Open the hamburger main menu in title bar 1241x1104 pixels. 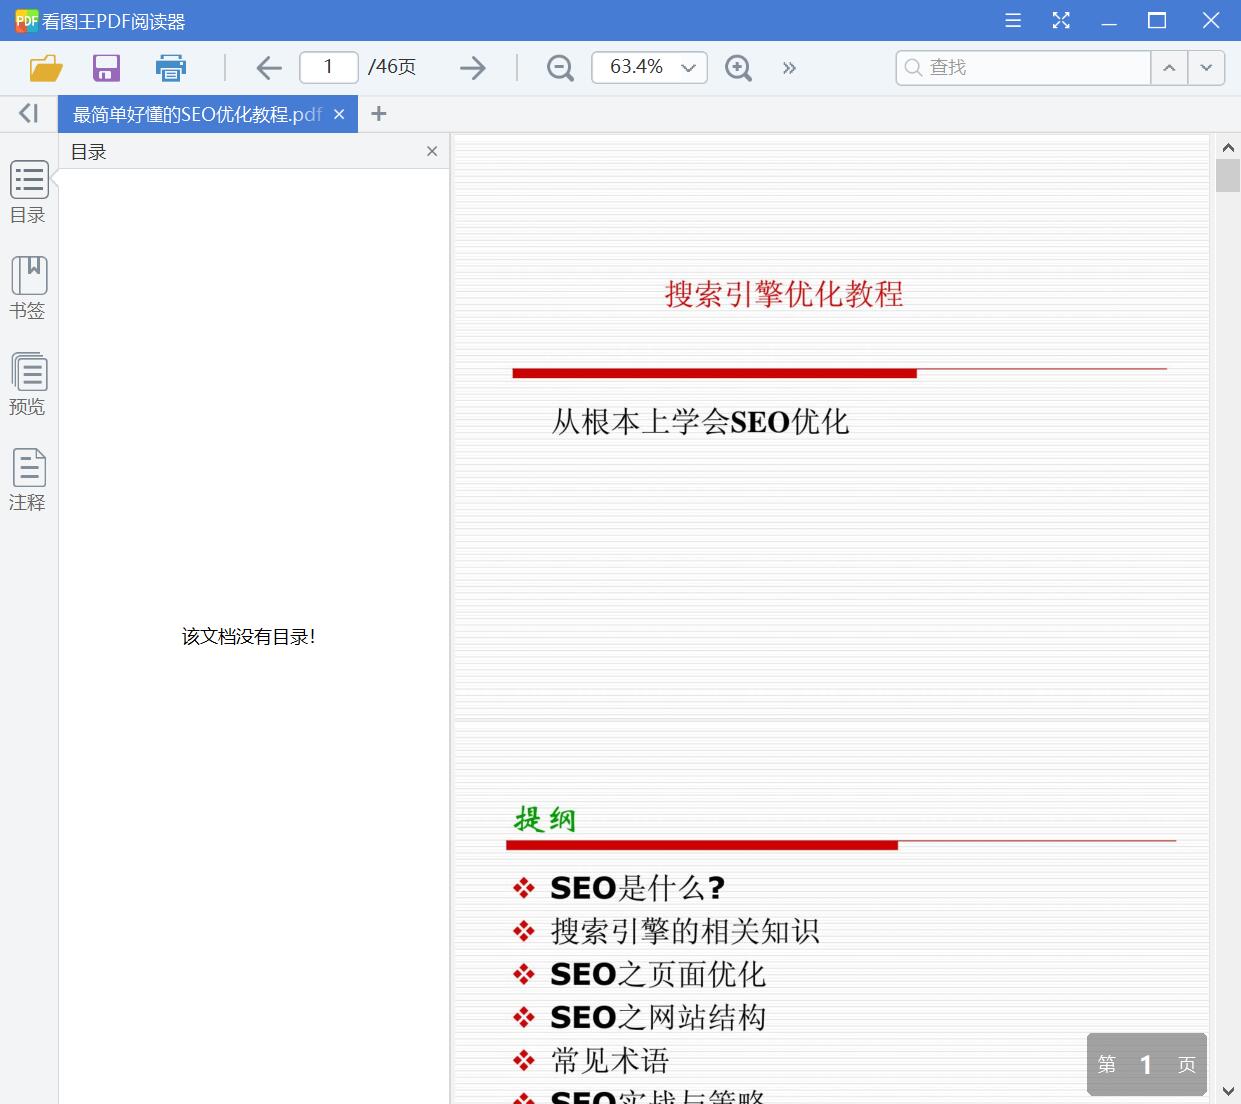(x=1013, y=21)
